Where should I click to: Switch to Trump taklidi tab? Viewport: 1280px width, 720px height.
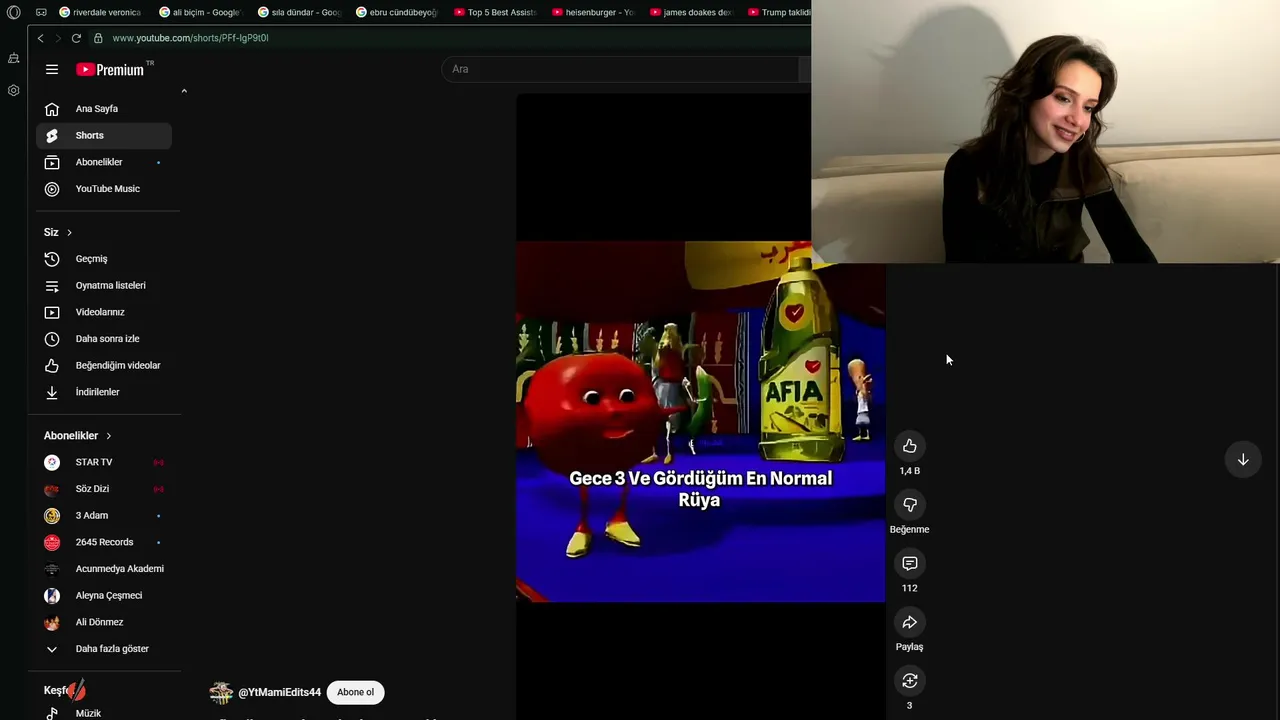[779, 12]
